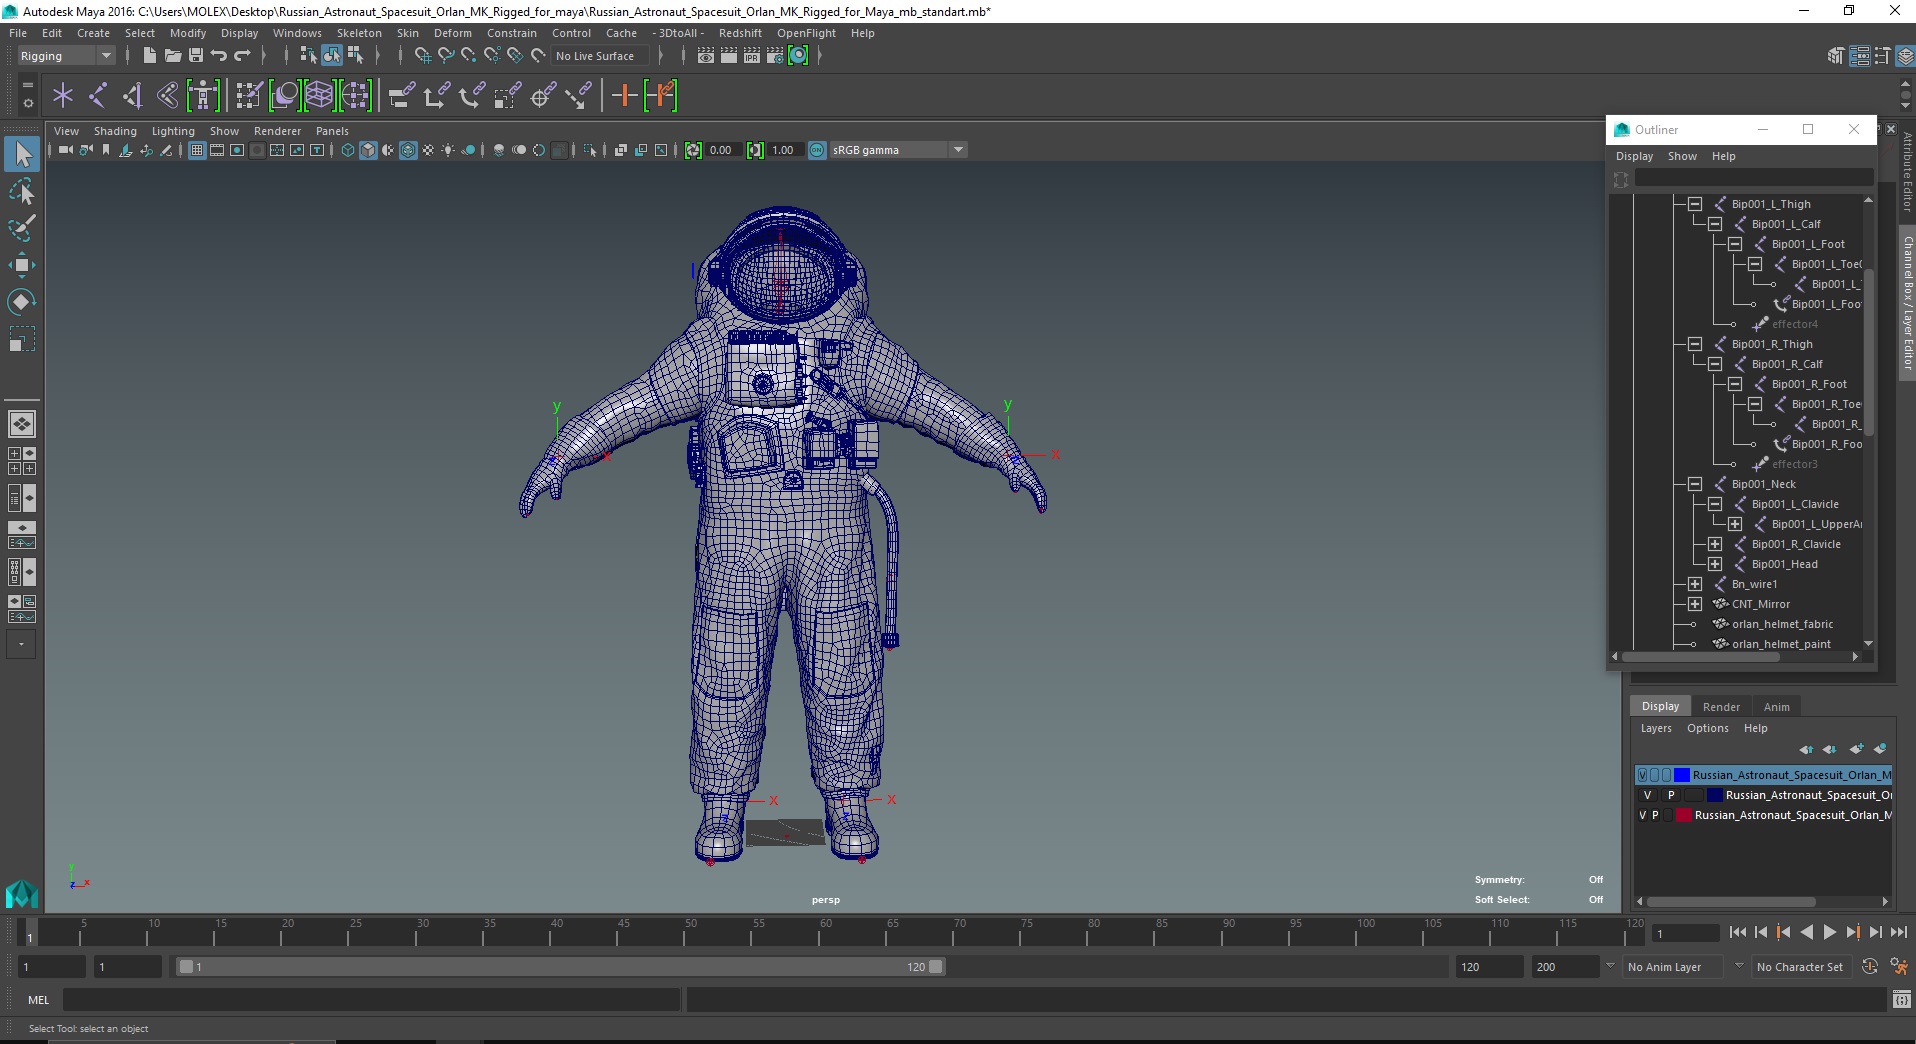Activate the Move tool in toolbox
Screen dimensions: 1916x1044
[22, 265]
